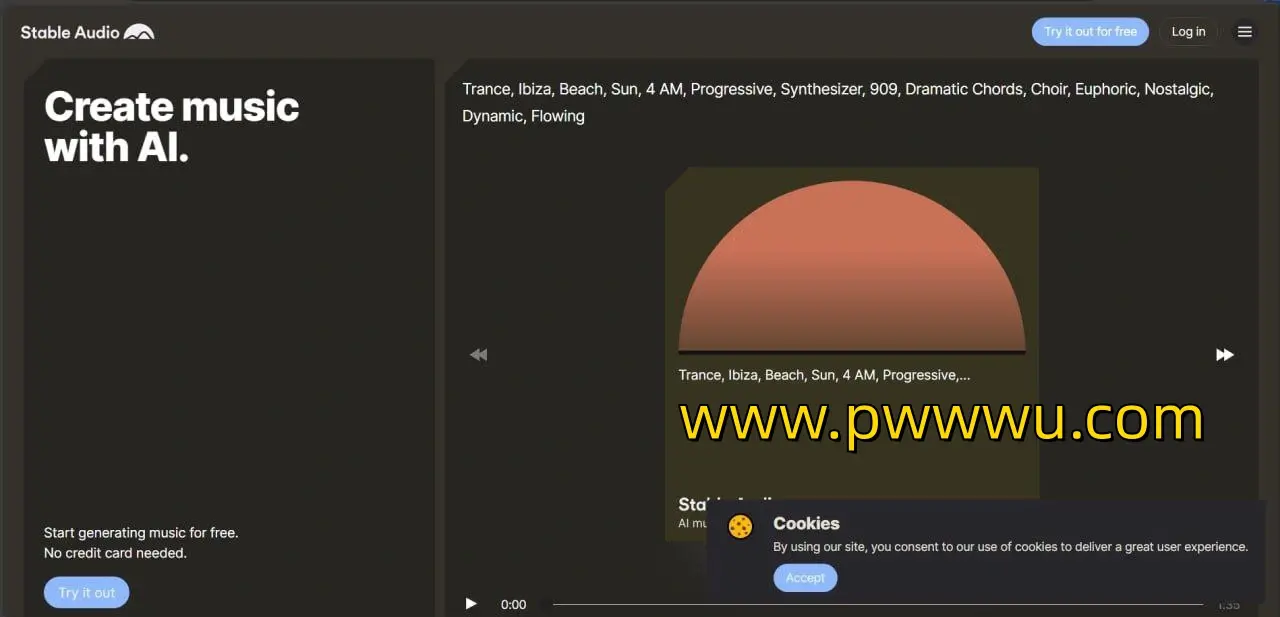Skip to the previous track
Image resolution: width=1280 pixels, height=617 pixels.
[479, 355]
